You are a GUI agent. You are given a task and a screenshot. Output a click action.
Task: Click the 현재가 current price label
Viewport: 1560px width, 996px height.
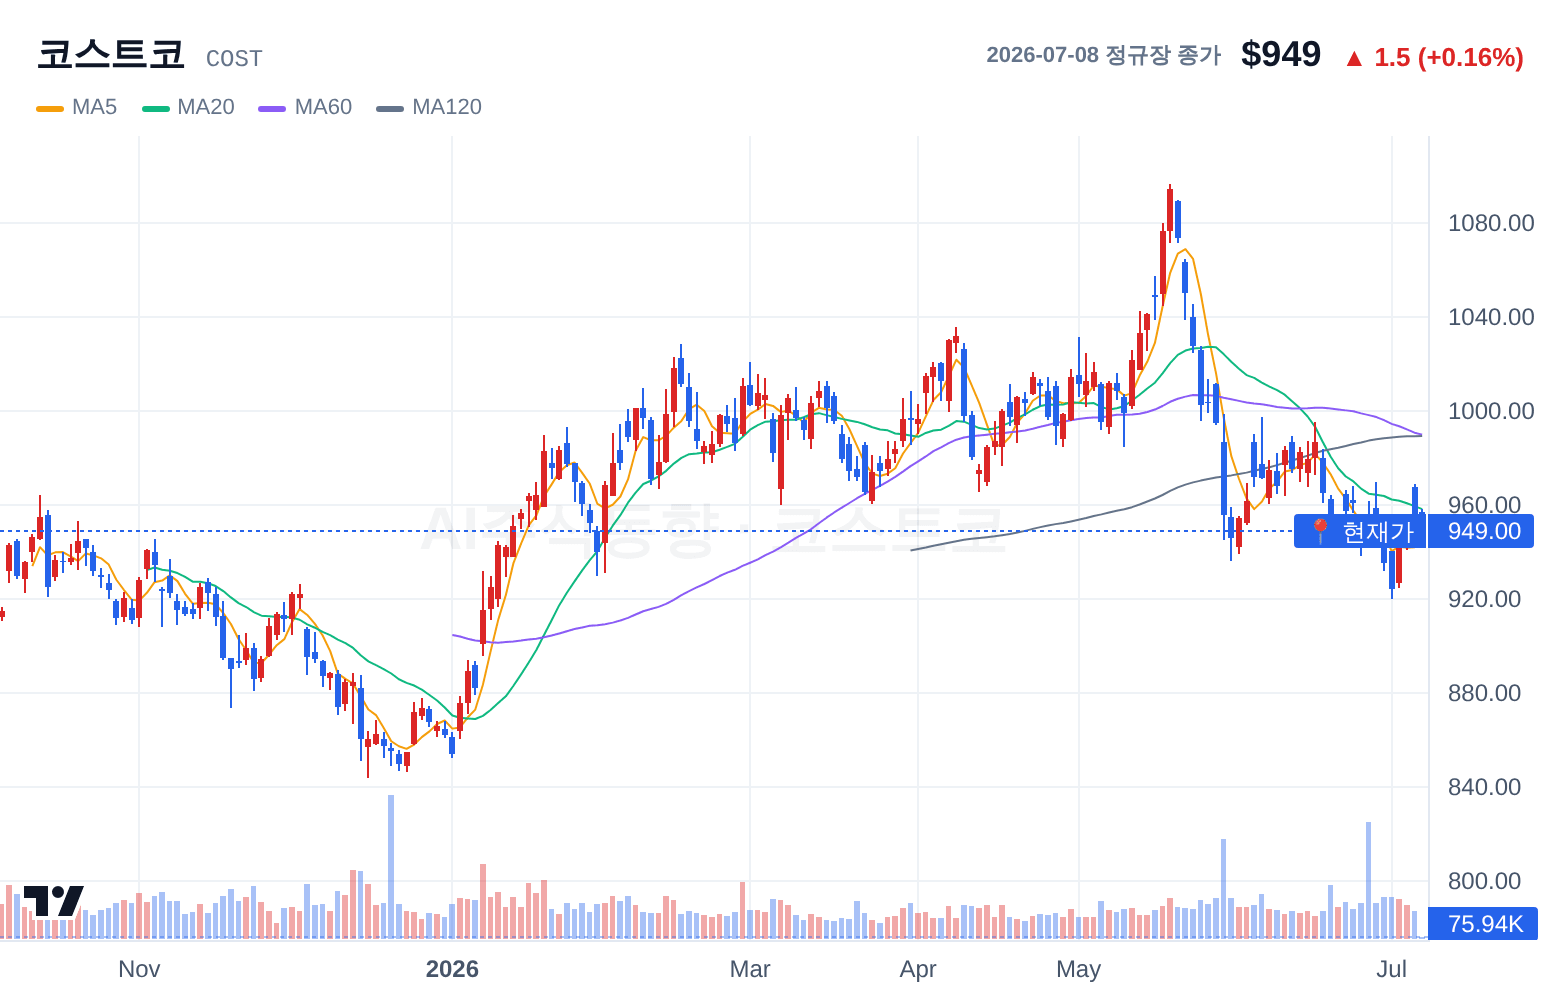pyautogui.click(x=1378, y=531)
